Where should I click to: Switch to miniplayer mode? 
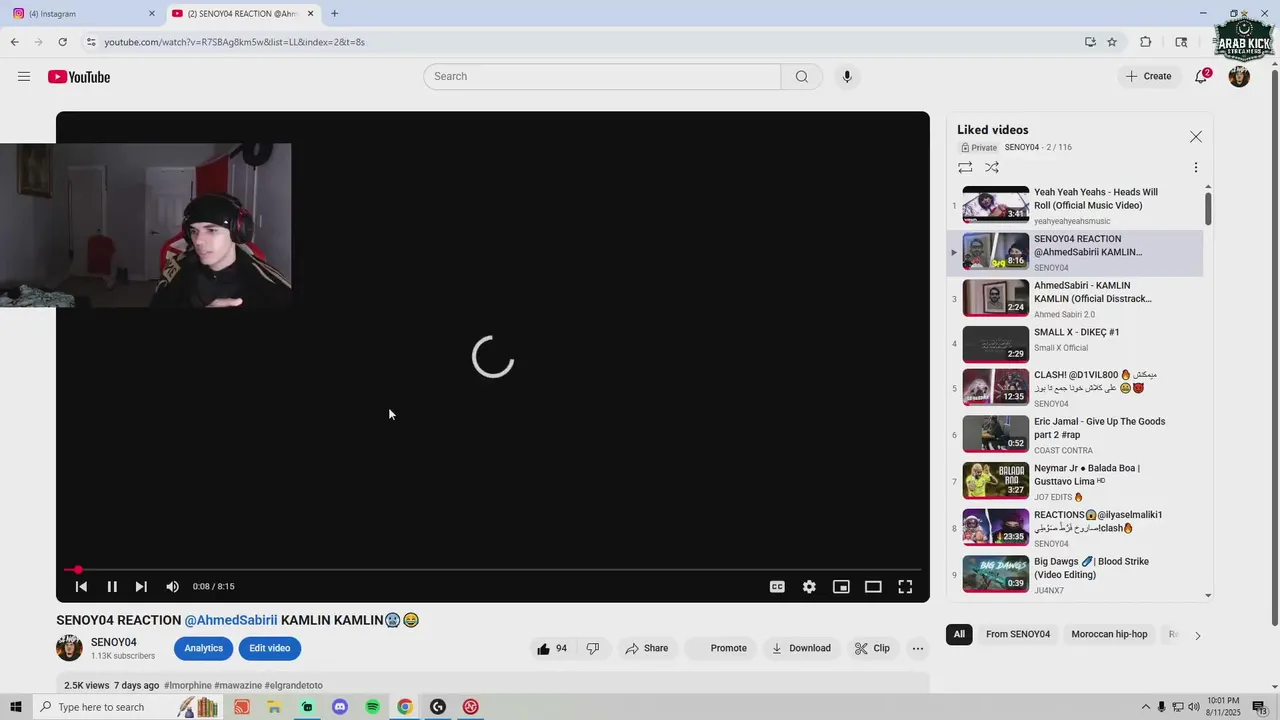click(841, 587)
